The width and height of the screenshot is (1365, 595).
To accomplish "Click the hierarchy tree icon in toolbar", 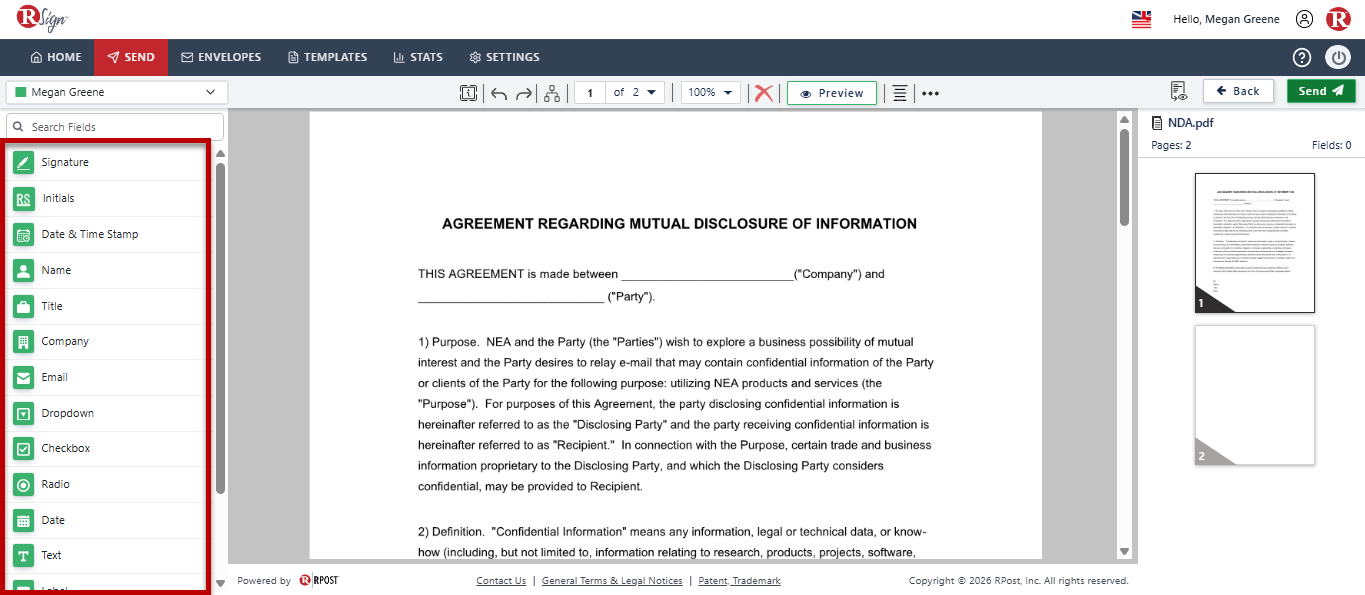I will [x=552, y=93].
